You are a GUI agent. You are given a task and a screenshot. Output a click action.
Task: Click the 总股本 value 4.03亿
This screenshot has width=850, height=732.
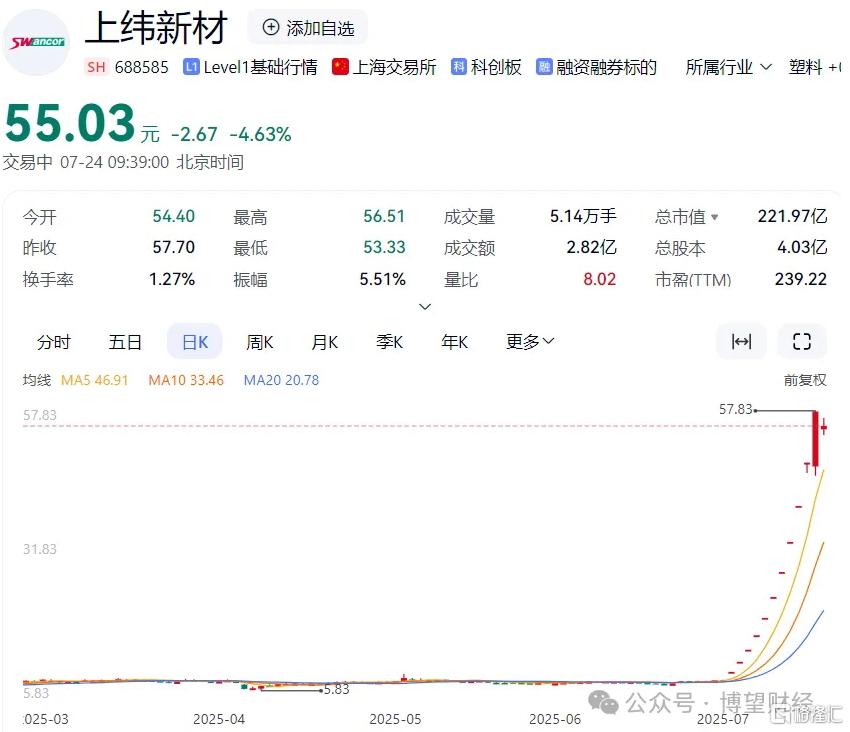(802, 247)
